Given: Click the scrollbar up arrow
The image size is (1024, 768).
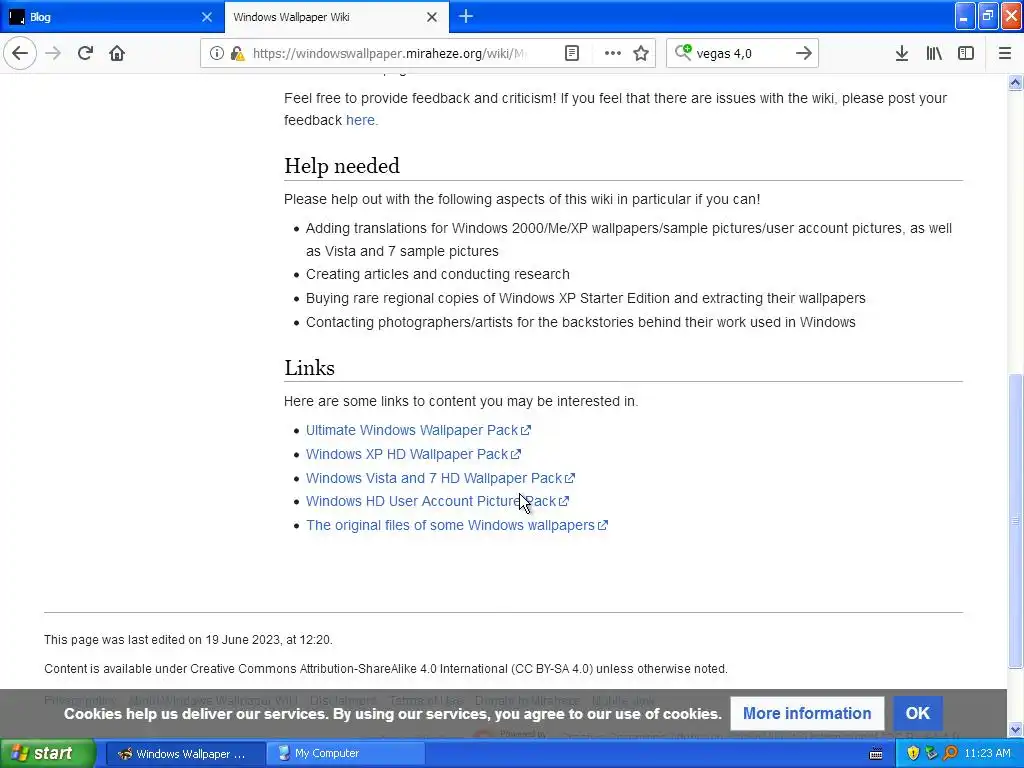Looking at the screenshot, I should pyautogui.click(x=1015, y=82).
